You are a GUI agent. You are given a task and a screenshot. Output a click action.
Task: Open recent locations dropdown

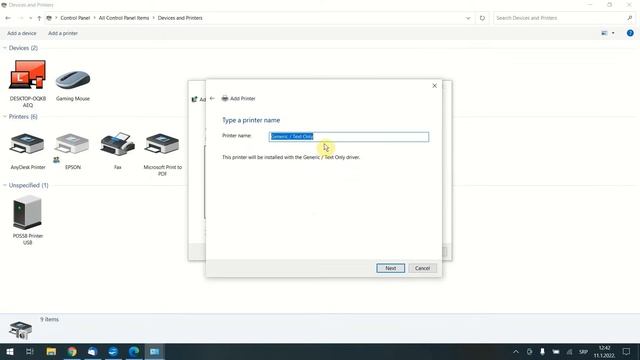coord(30,18)
